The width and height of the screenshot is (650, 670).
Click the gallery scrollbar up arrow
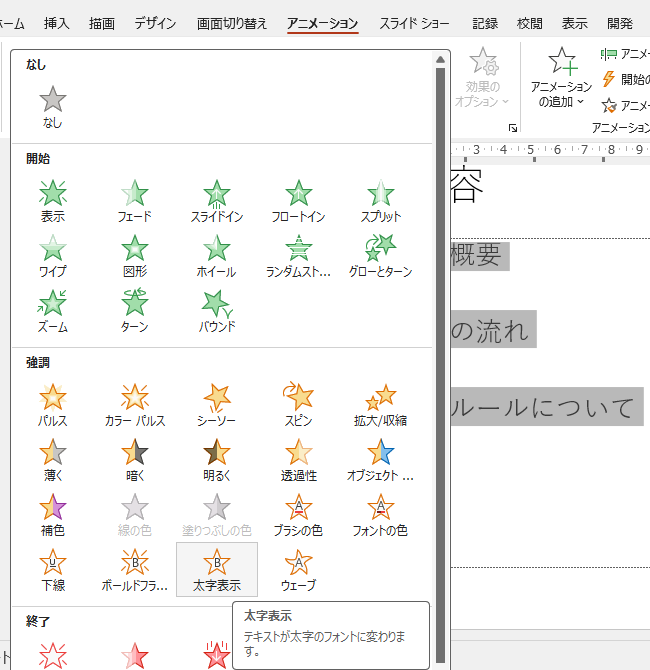(441, 59)
